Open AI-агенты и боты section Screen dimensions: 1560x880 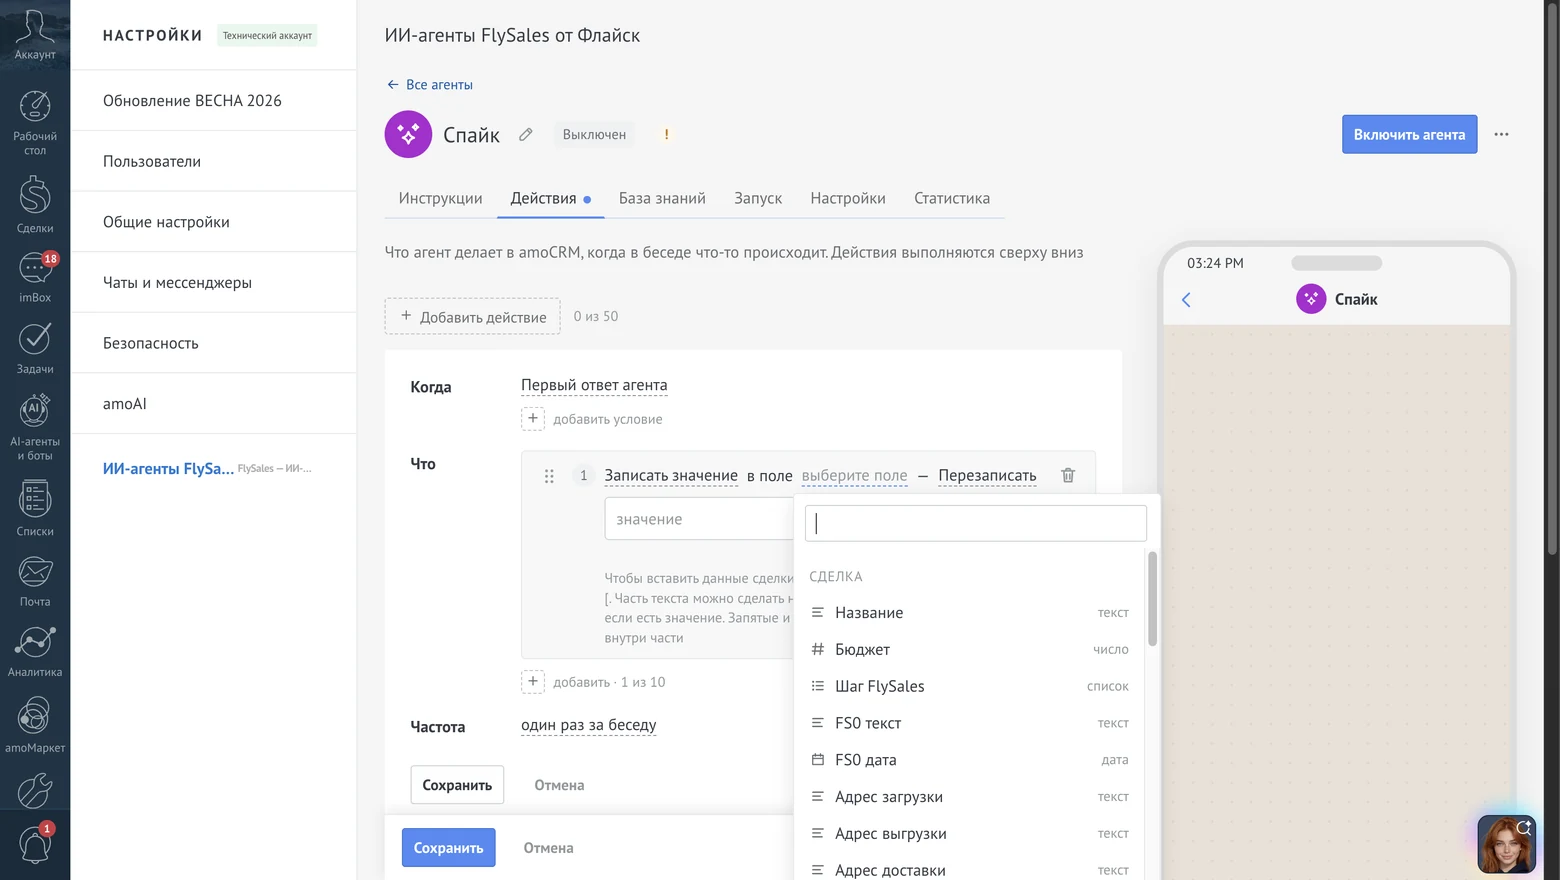[35, 427]
